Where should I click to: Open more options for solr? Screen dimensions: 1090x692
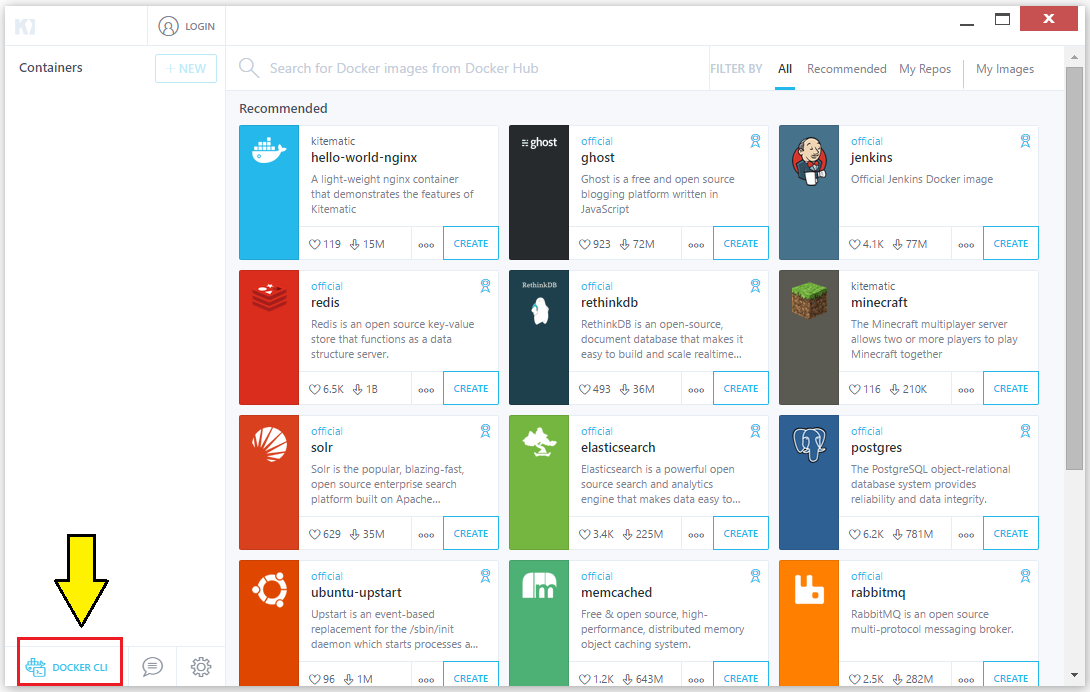click(x=426, y=535)
